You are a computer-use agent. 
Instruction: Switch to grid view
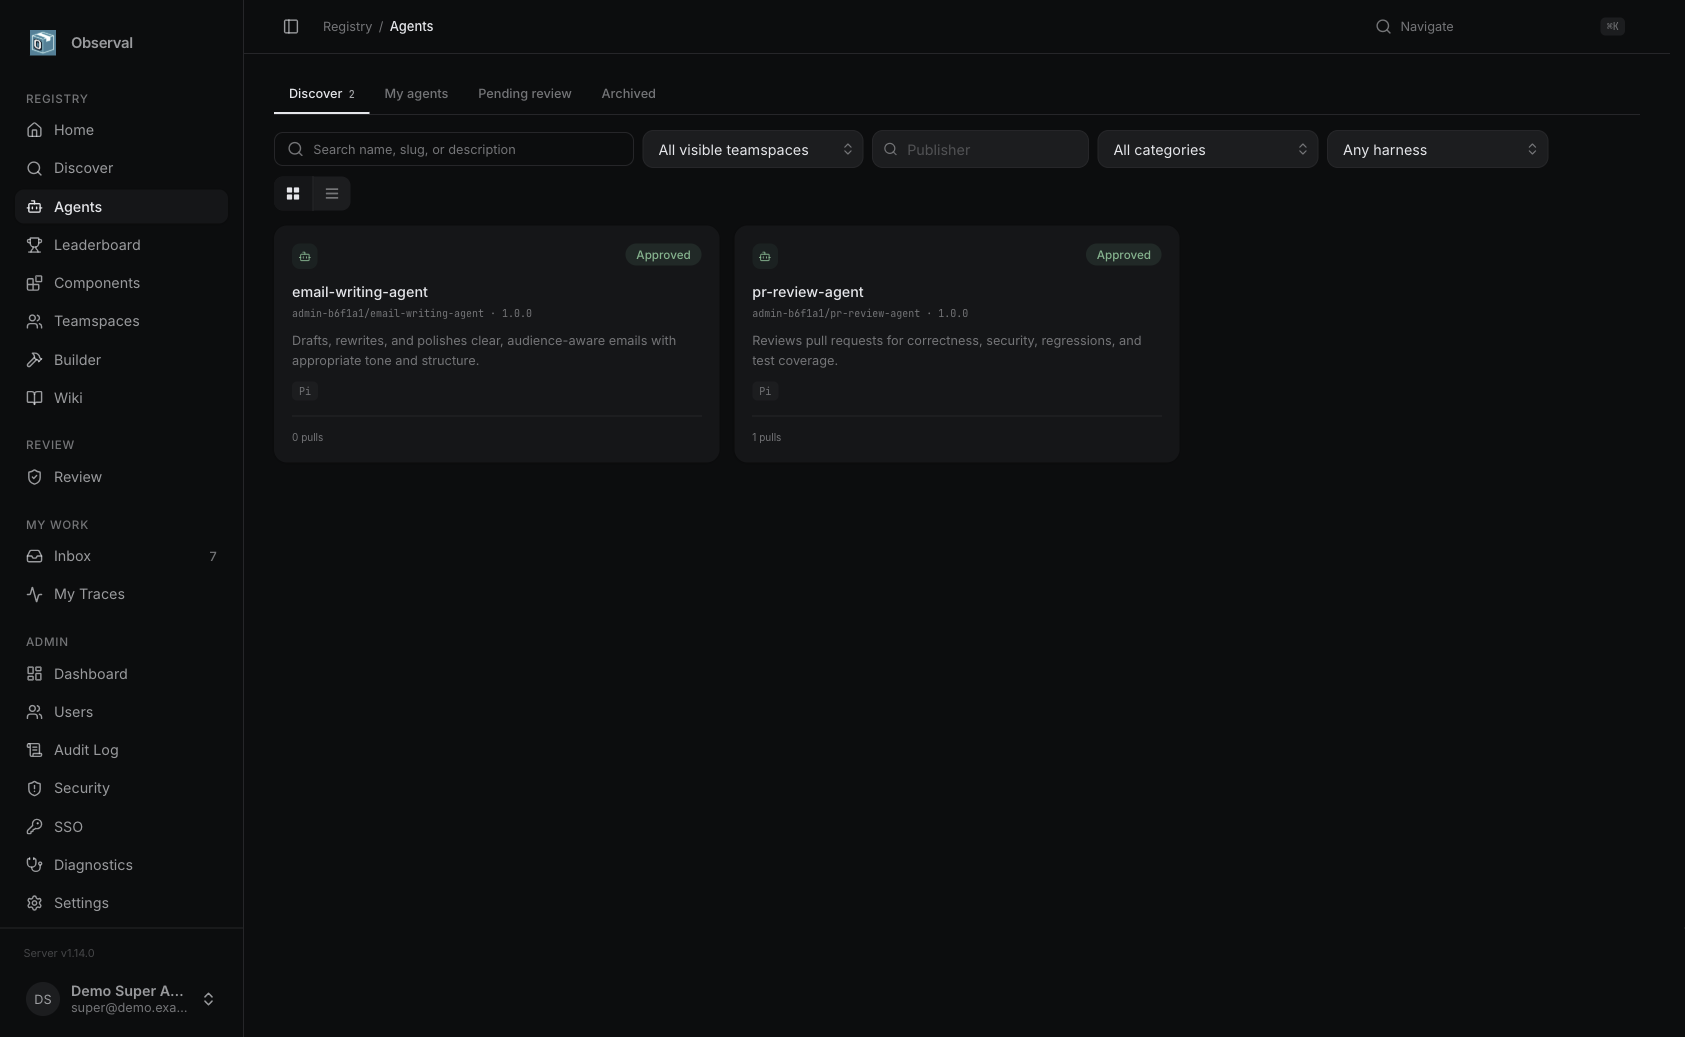coord(293,193)
